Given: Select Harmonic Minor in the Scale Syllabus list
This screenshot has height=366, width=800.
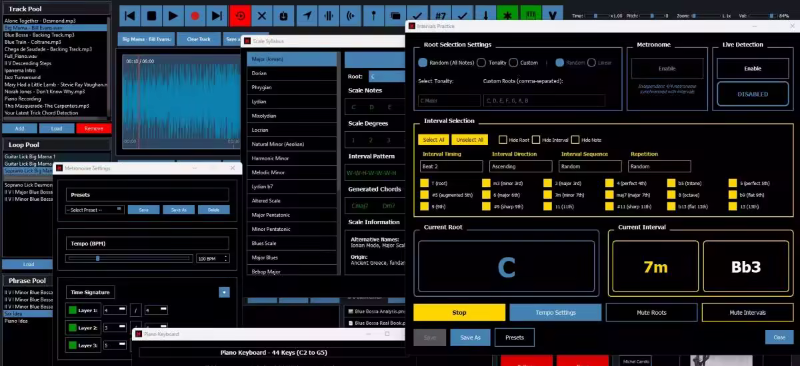Looking at the screenshot, I should coord(292,158).
